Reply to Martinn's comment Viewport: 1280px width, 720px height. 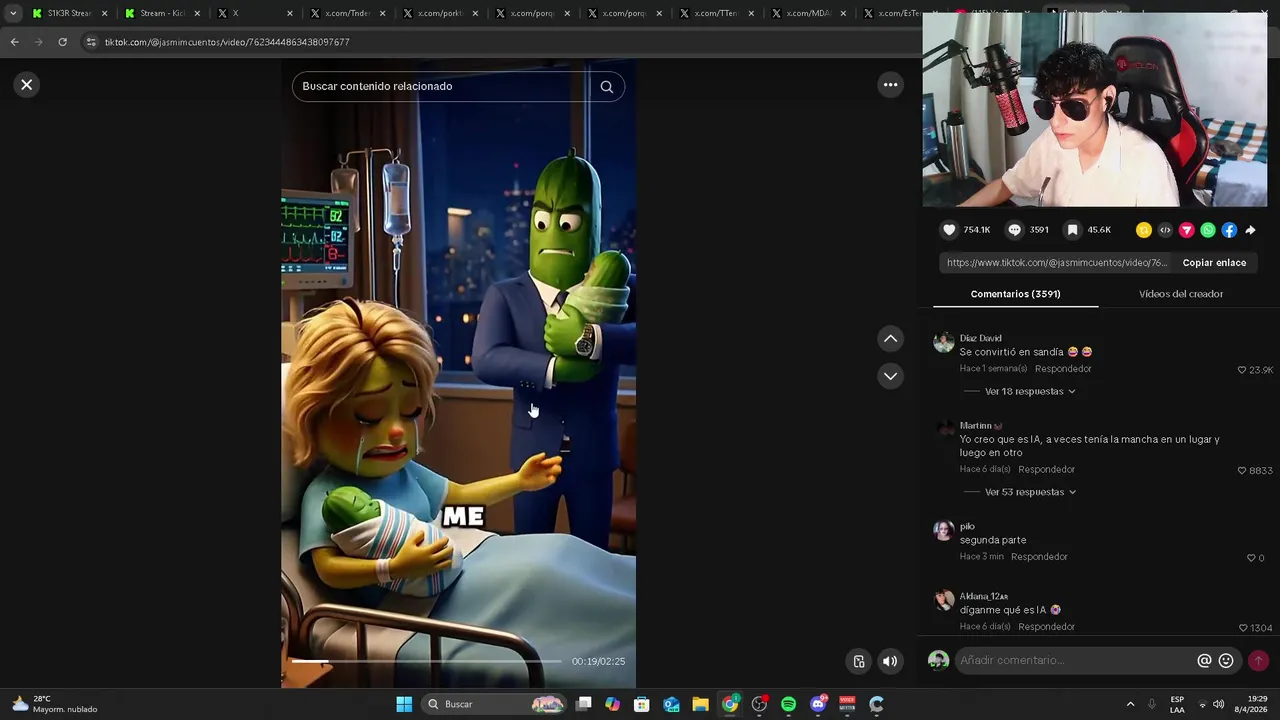[x=1046, y=470]
